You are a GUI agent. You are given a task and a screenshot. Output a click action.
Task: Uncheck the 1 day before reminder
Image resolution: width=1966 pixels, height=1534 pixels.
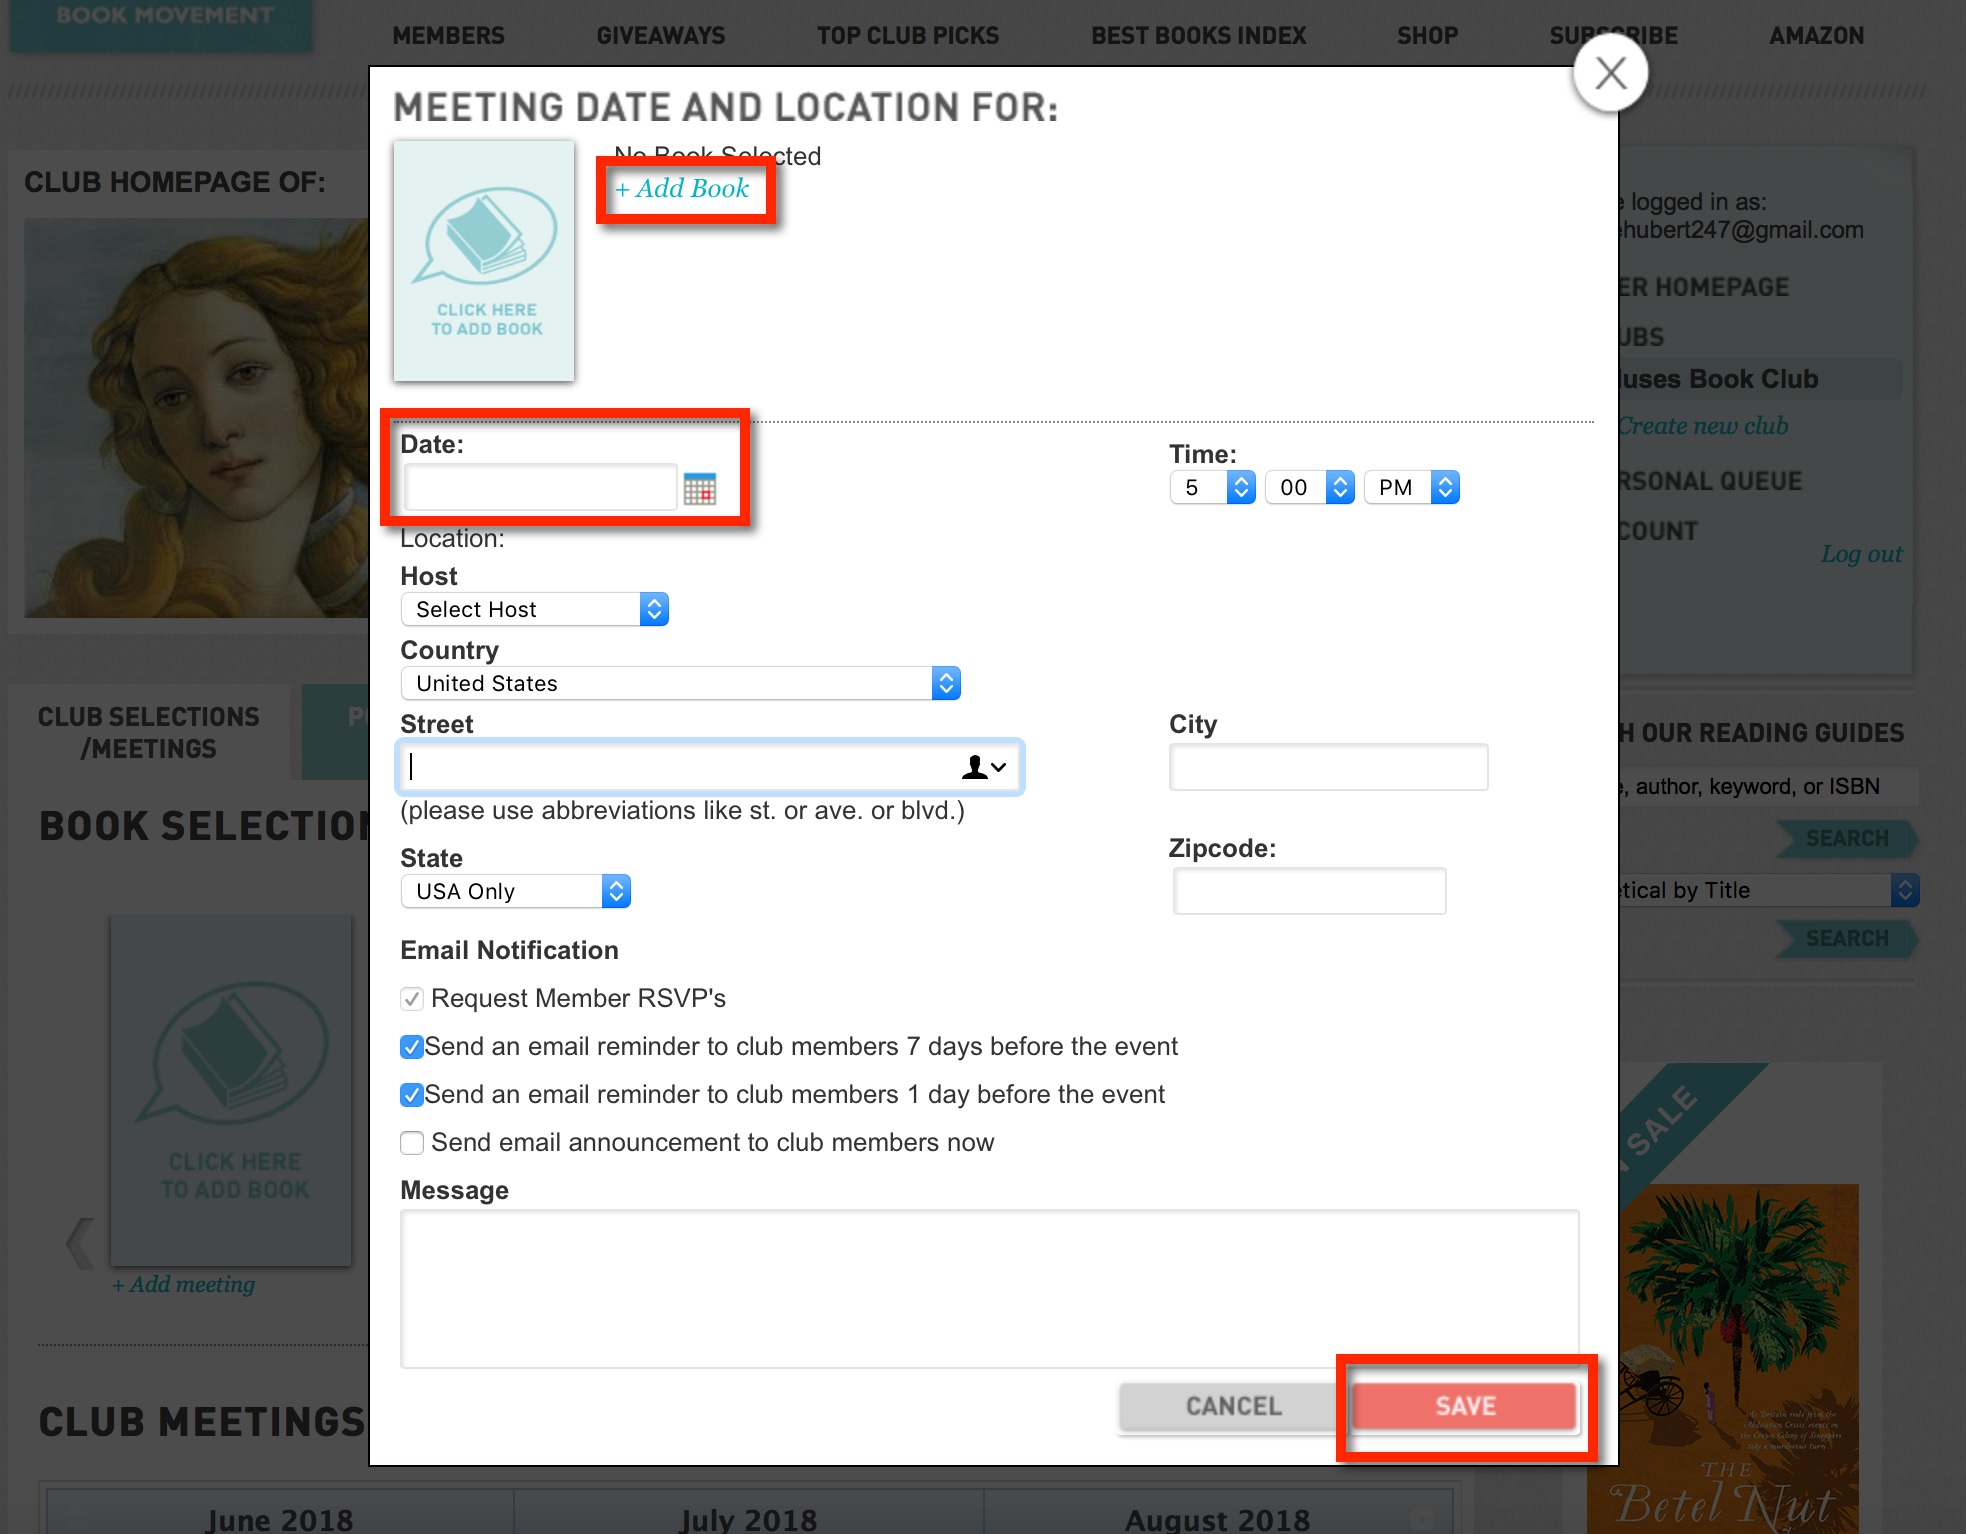point(411,1095)
